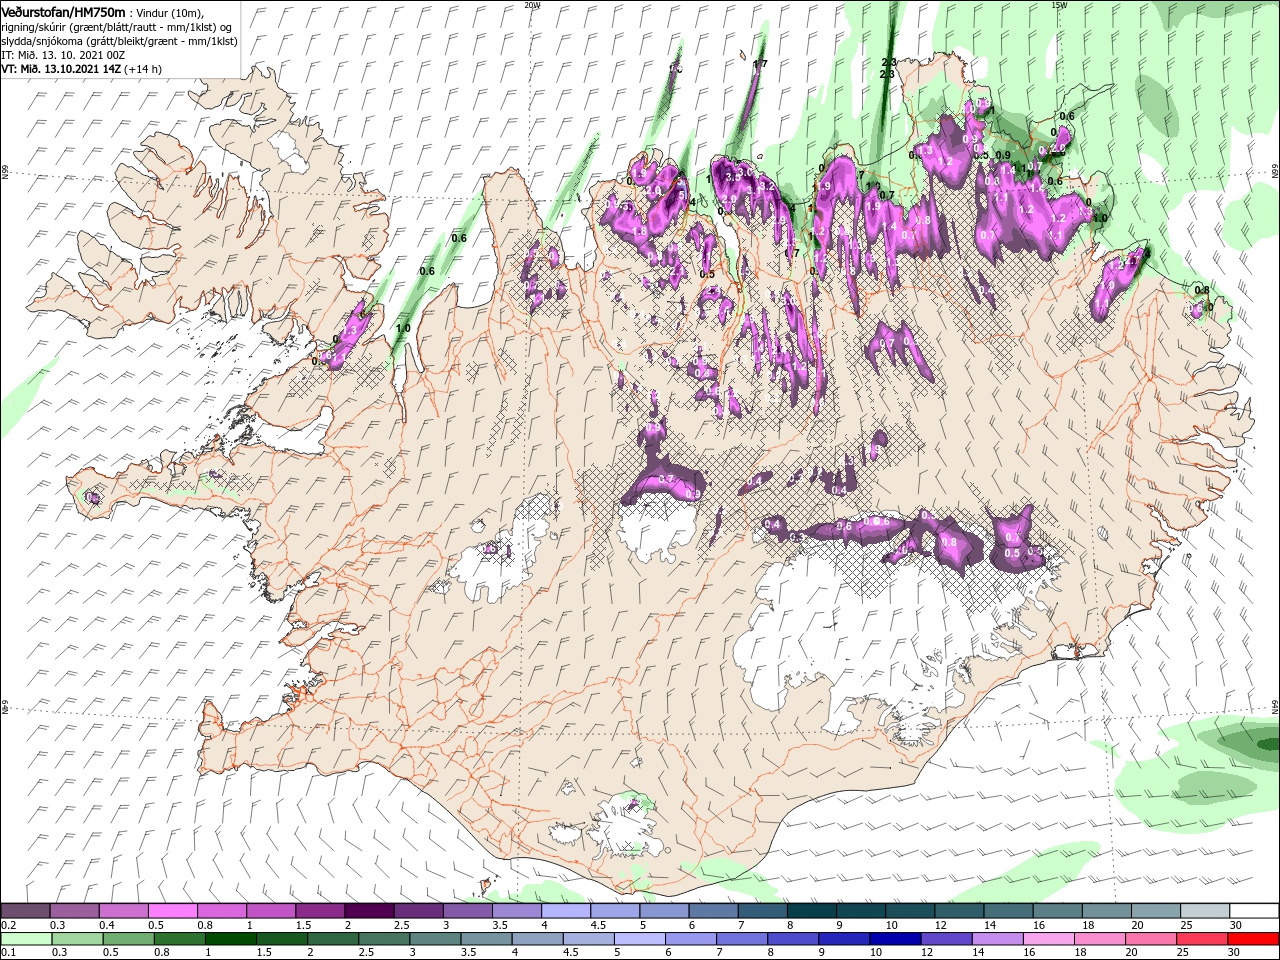Select the pale green bottom-row swatch at 0.1
The image size is (1280, 960).
tap(25, 939)
